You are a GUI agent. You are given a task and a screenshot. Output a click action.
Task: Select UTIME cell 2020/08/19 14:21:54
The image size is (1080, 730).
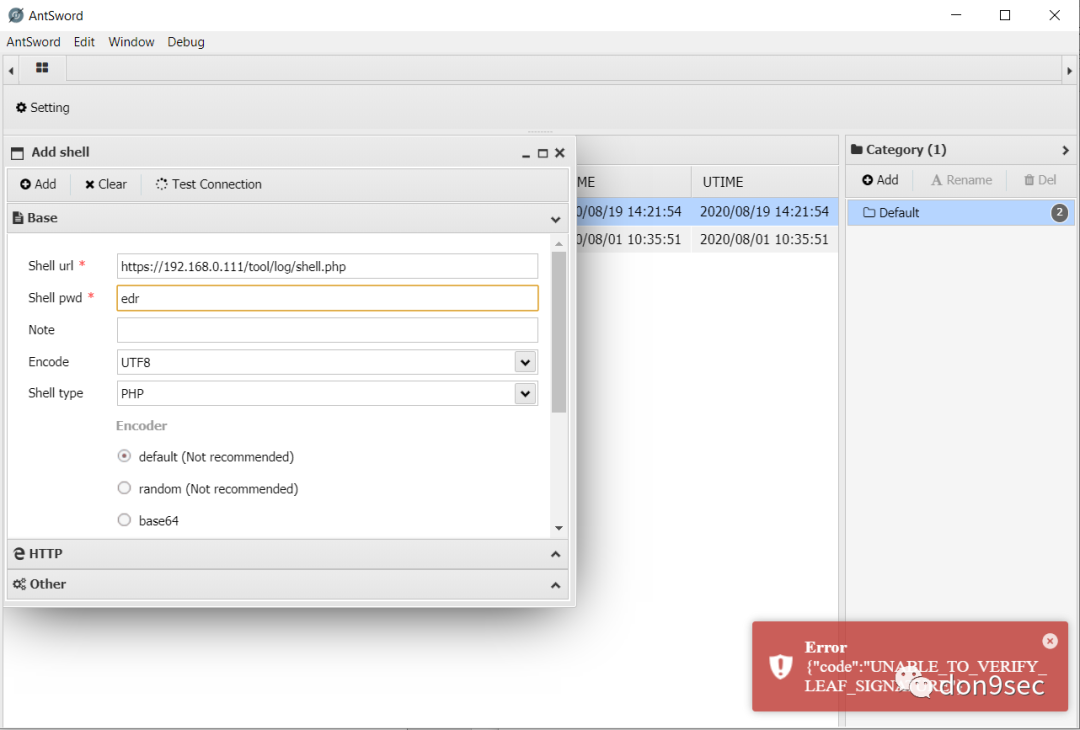click(765, 211)
